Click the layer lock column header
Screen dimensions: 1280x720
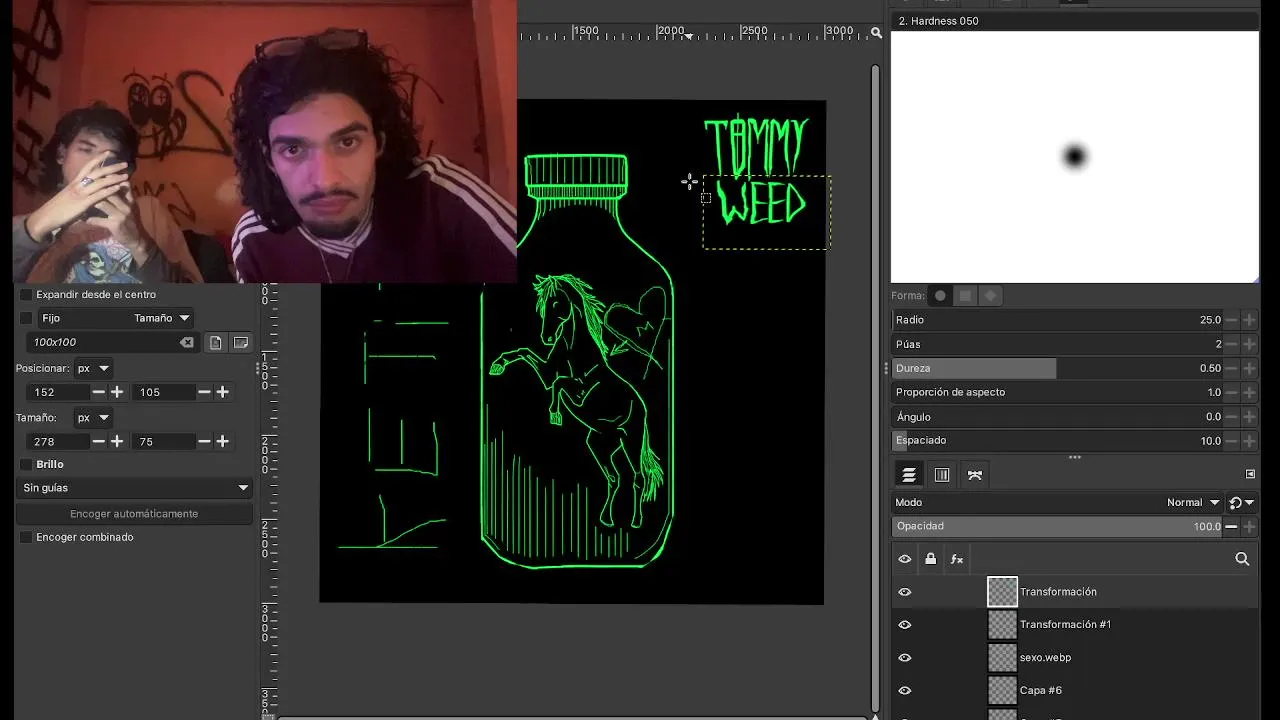point(931,559)
